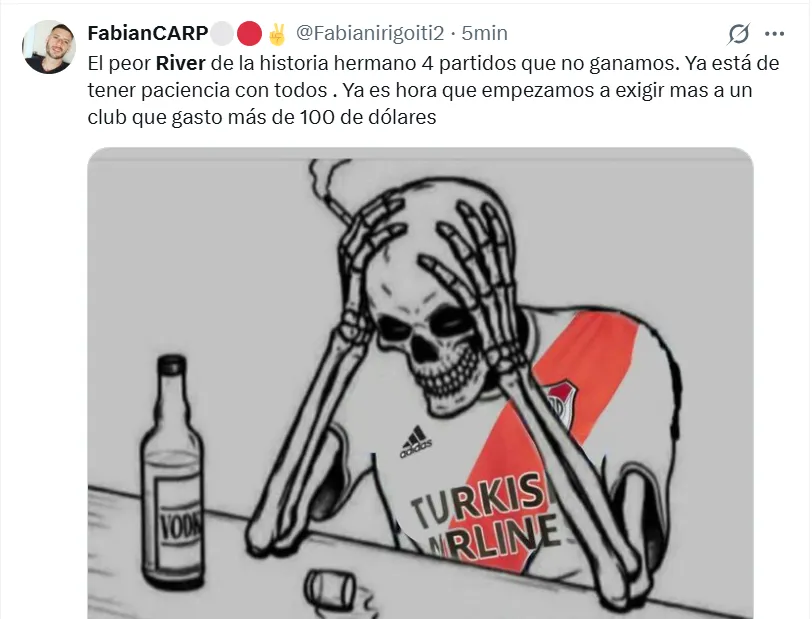Click the red circle emoji beside the name
Image resolution: width=812 pixels, height=619 pixels.
[249, 34]
